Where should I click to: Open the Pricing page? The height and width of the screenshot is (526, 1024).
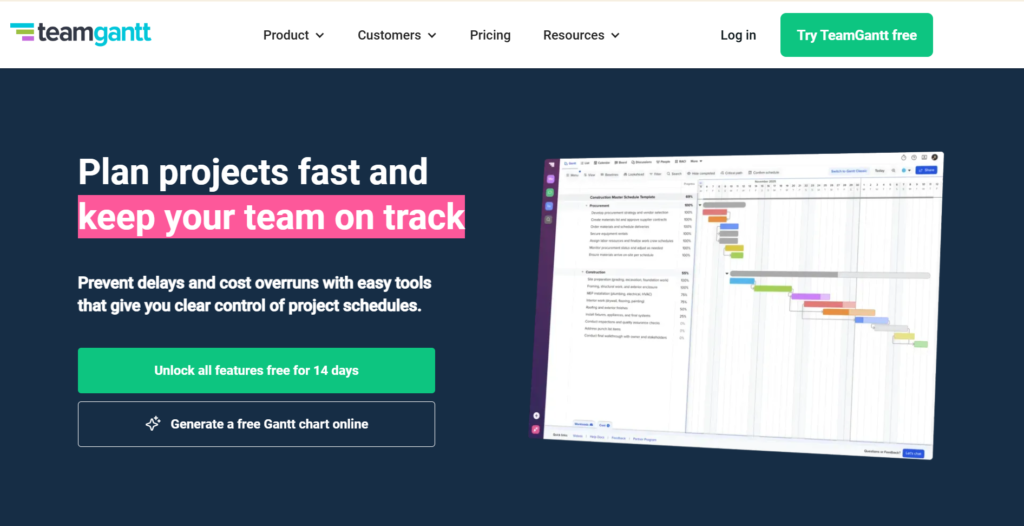coord(490,35)
